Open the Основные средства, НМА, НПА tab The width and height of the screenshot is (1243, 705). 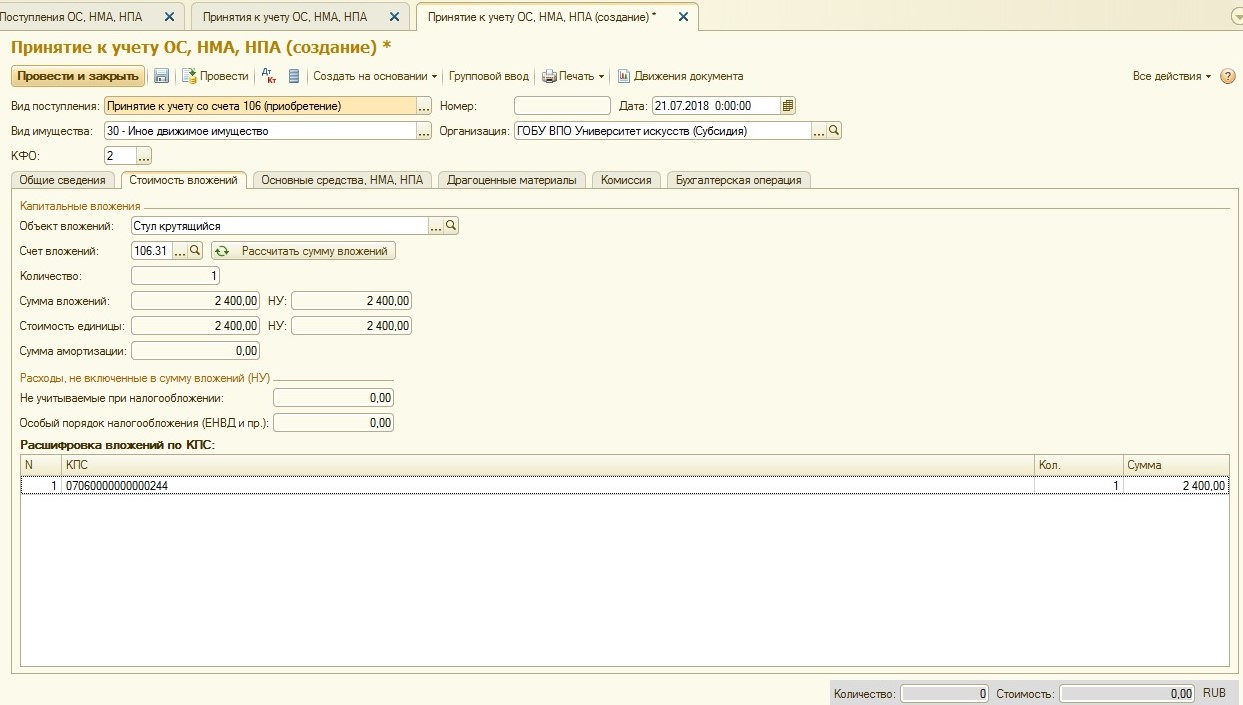pyautogui.click(x=342, y=180)
